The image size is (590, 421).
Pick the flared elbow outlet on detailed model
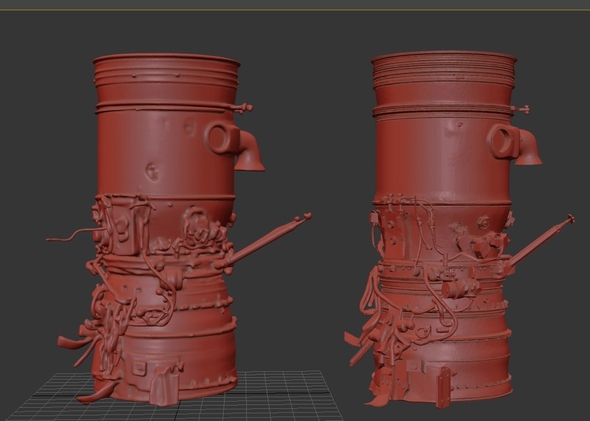(528, 149)
